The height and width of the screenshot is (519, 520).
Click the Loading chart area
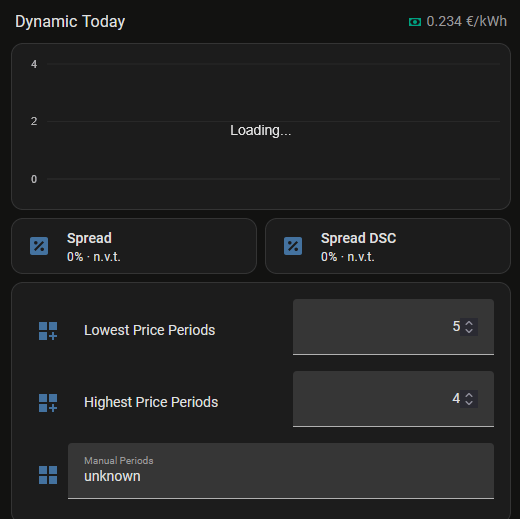(x=261, y=126)
